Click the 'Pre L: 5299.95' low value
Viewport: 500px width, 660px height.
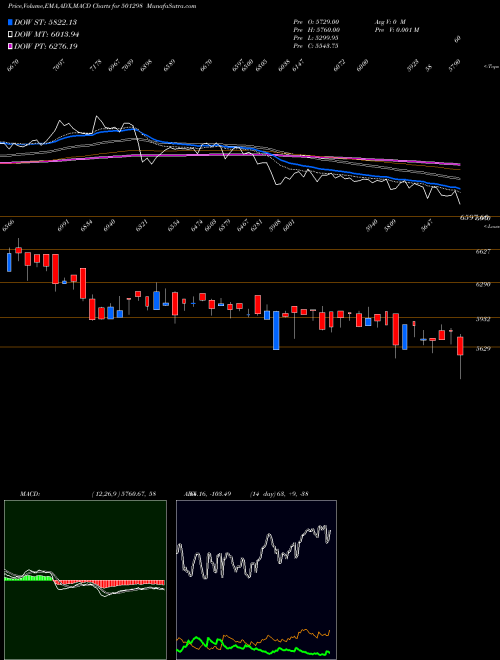[316, 37]
